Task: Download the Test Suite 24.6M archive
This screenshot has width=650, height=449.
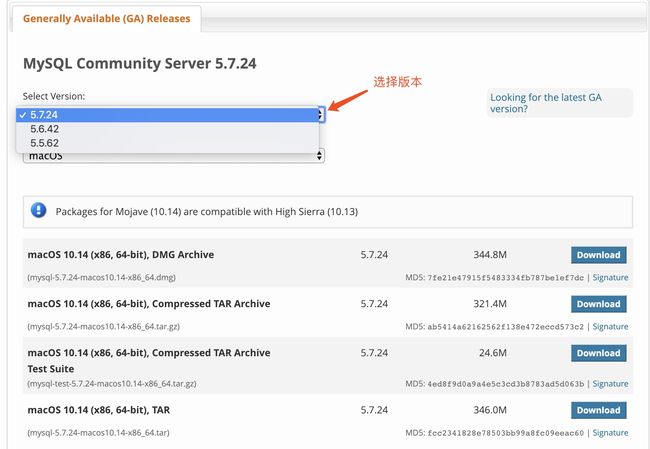Action: point(599,353)
